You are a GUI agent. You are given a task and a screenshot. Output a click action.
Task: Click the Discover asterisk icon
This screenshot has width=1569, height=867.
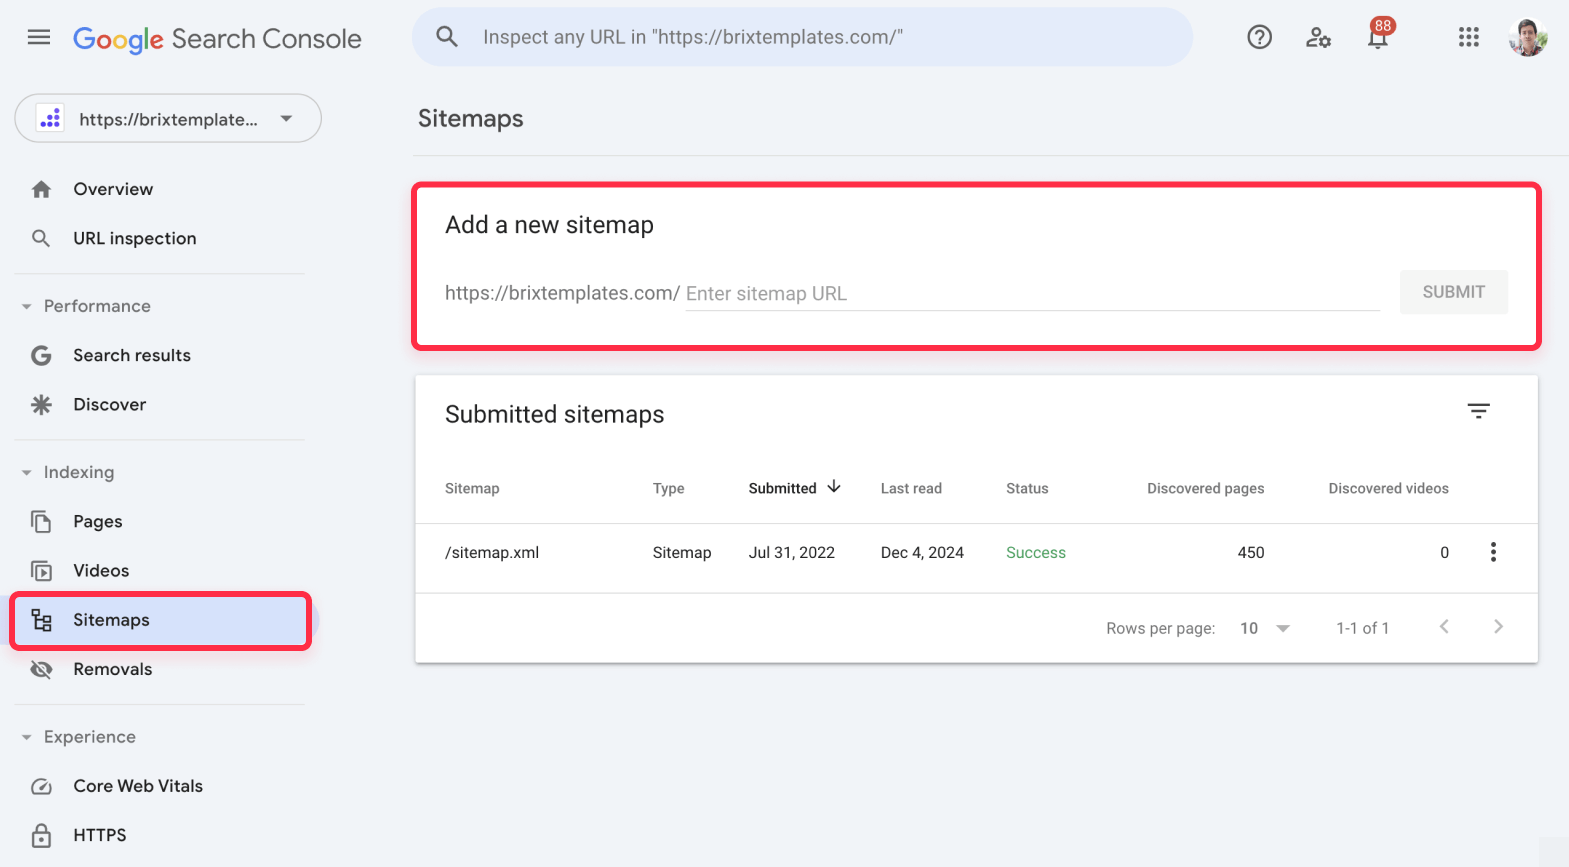41,404
